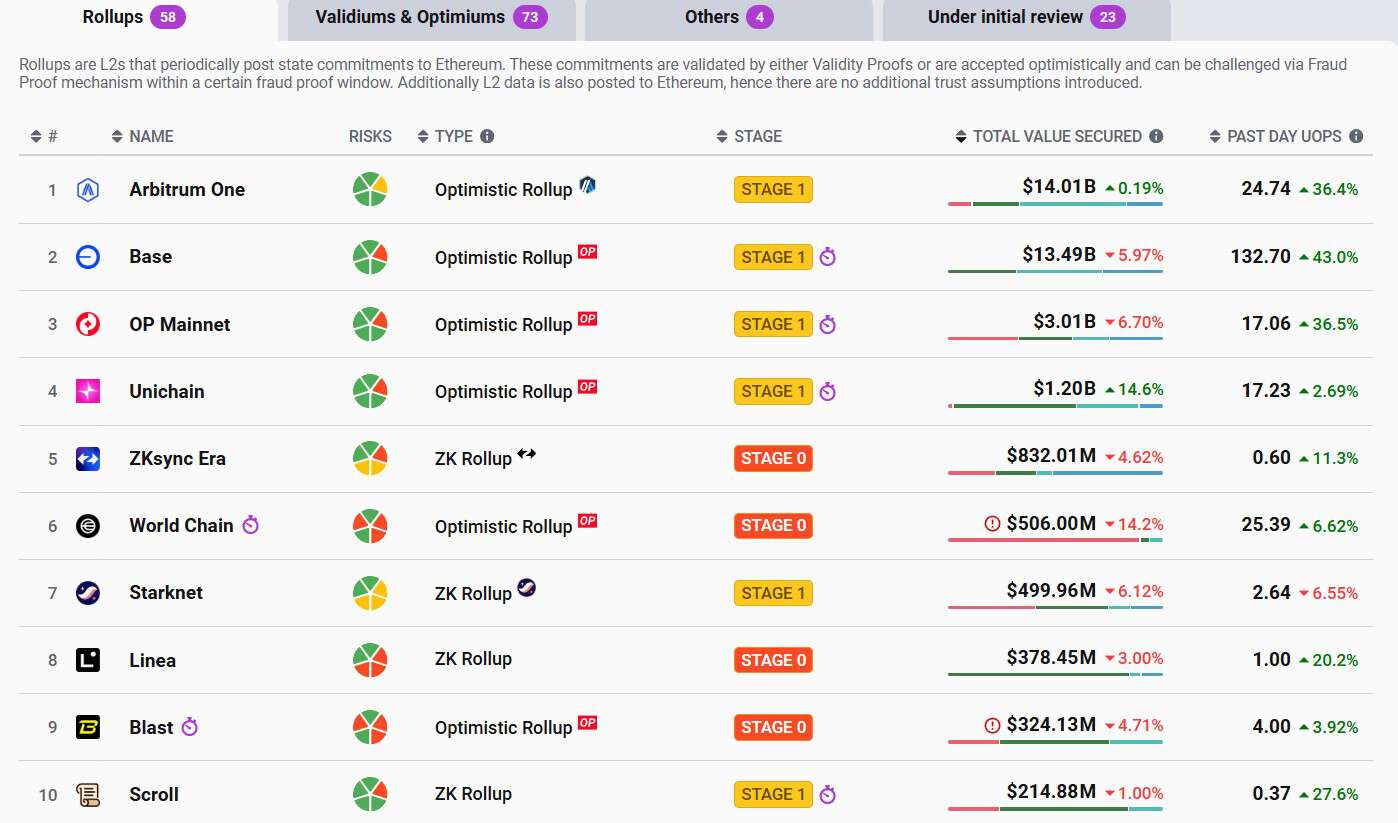Click the red warning icon beside $506.00M
Image resolution: width=1398 pixels, height=823 pixels.
pyautogui.click(x=992, y=524)
